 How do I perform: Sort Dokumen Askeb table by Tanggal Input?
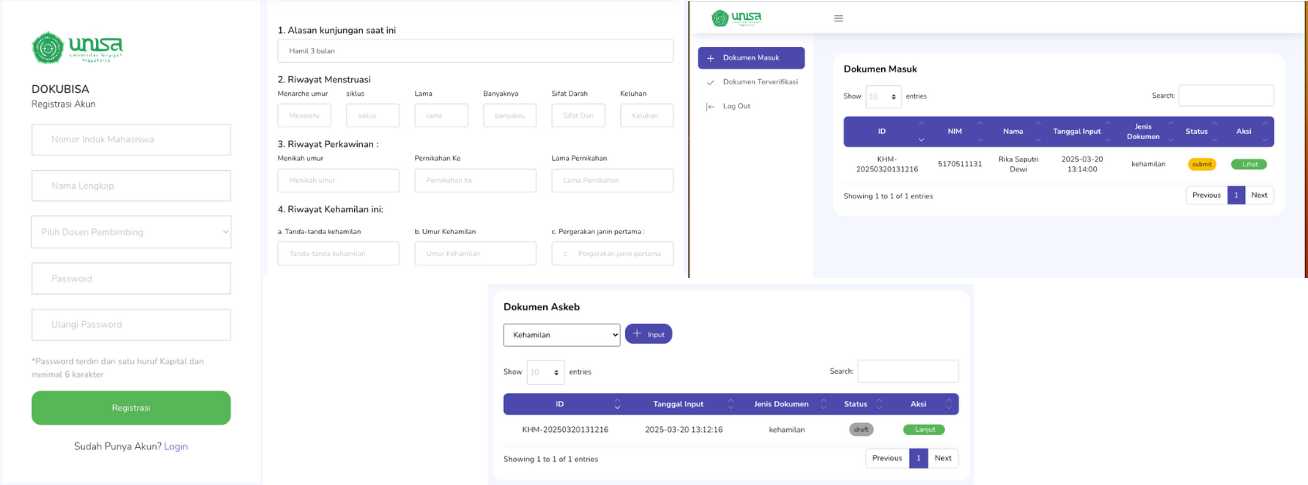(x=678, y=404)
